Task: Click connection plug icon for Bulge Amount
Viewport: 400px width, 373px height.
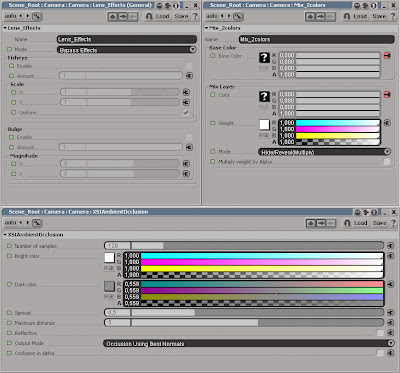Action: 189,147
